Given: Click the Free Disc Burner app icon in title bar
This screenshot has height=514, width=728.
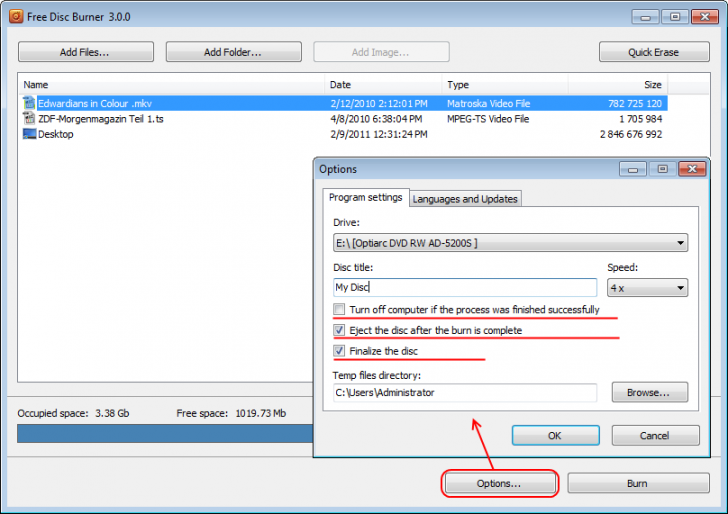Looking at the screenshot, I should point(15,17).
